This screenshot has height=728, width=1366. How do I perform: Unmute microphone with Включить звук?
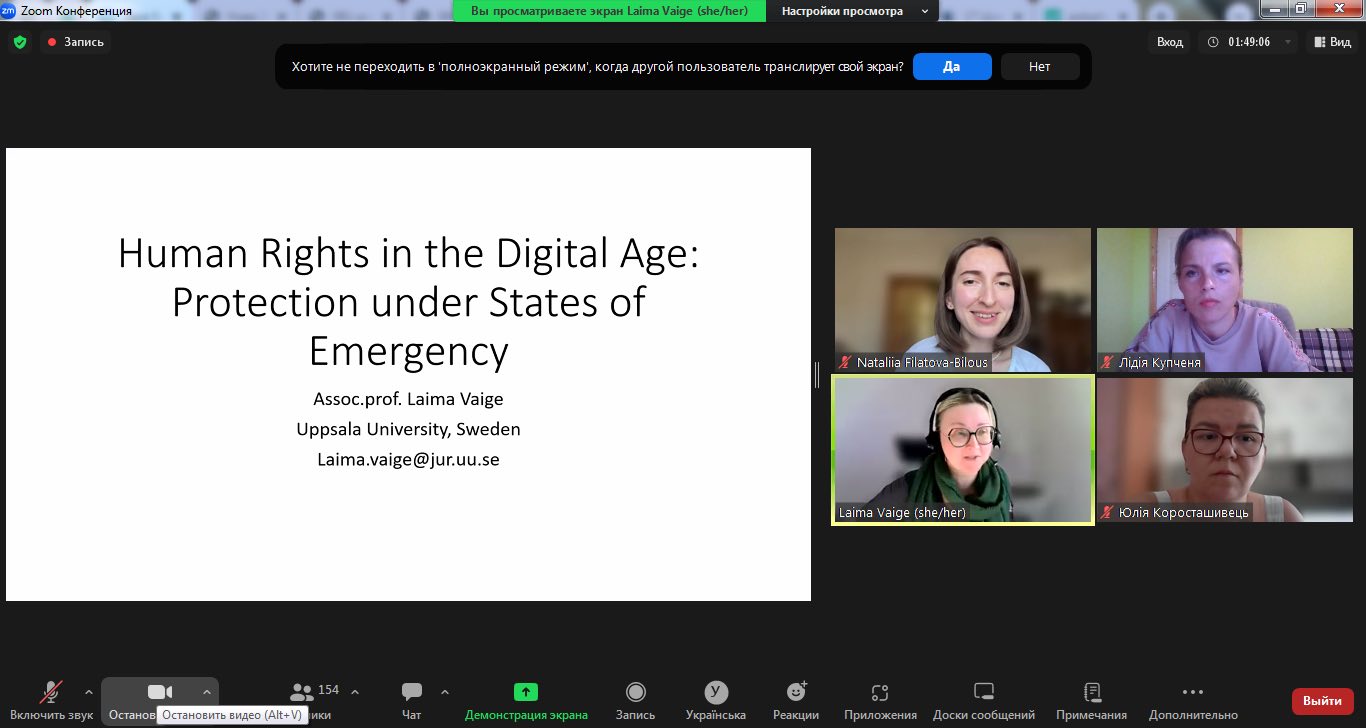(x=50, y=693)
